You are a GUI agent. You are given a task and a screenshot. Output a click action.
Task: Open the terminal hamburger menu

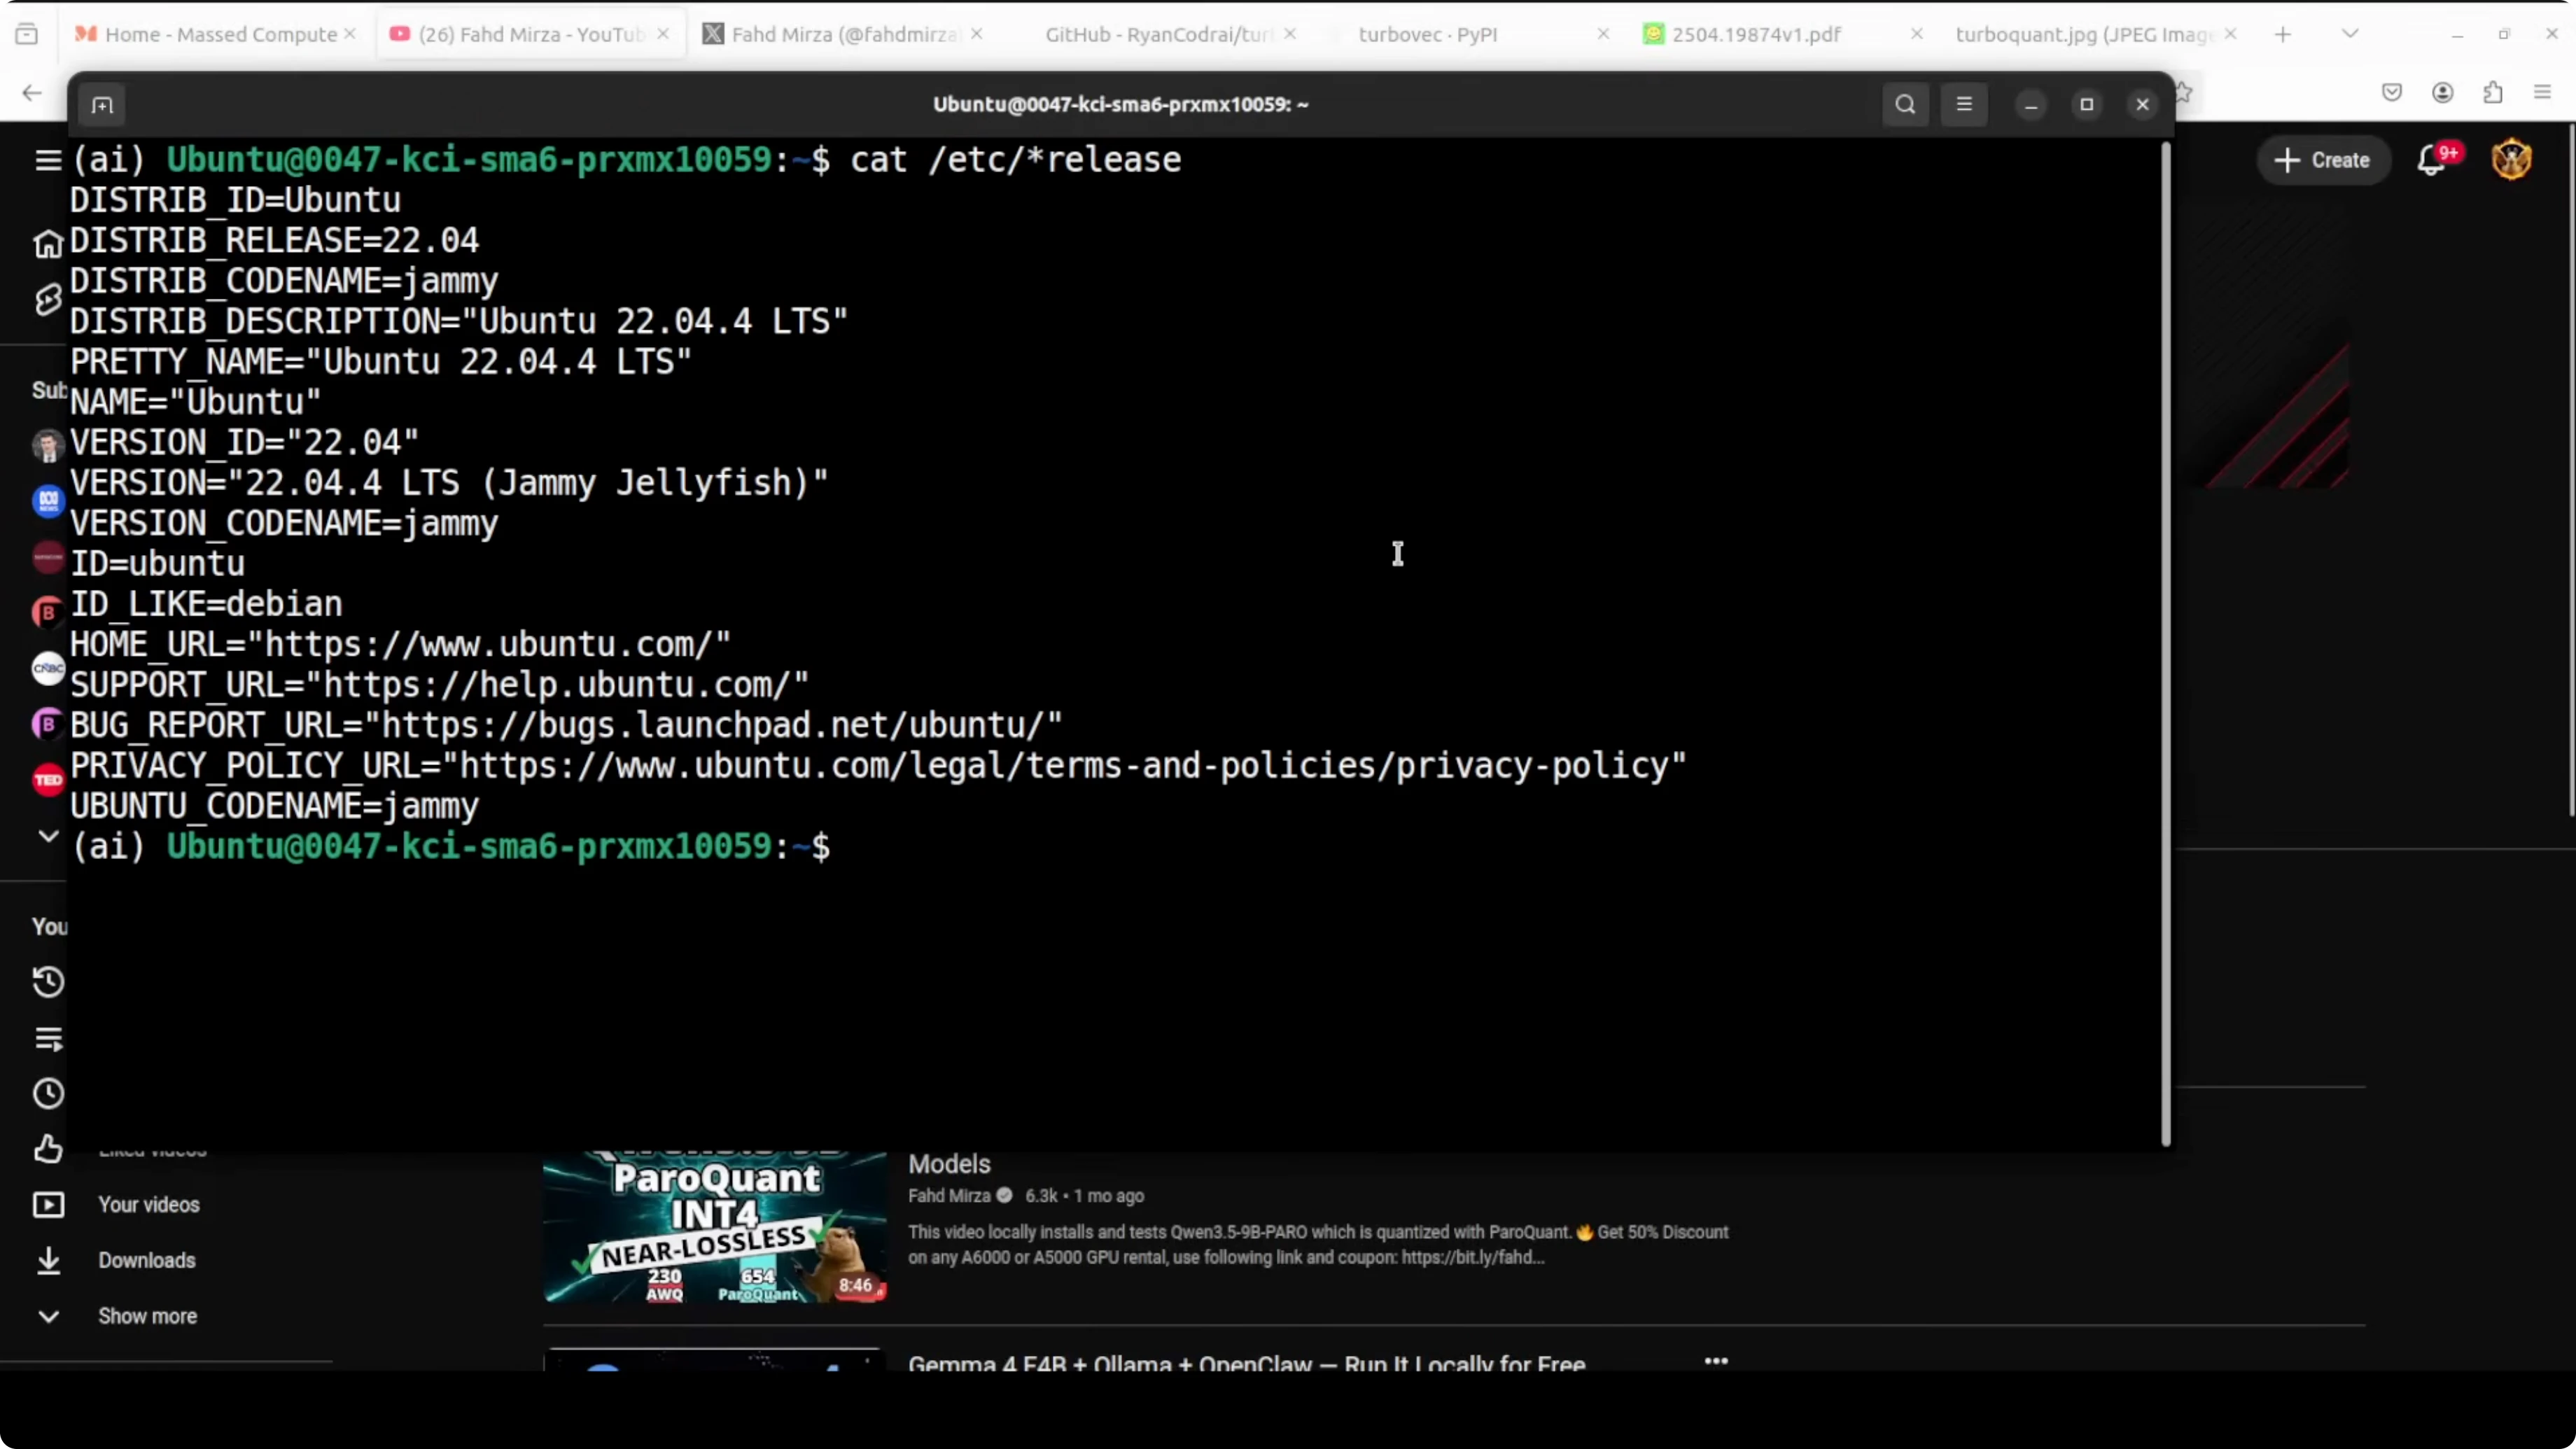(x=1964, y=104)
